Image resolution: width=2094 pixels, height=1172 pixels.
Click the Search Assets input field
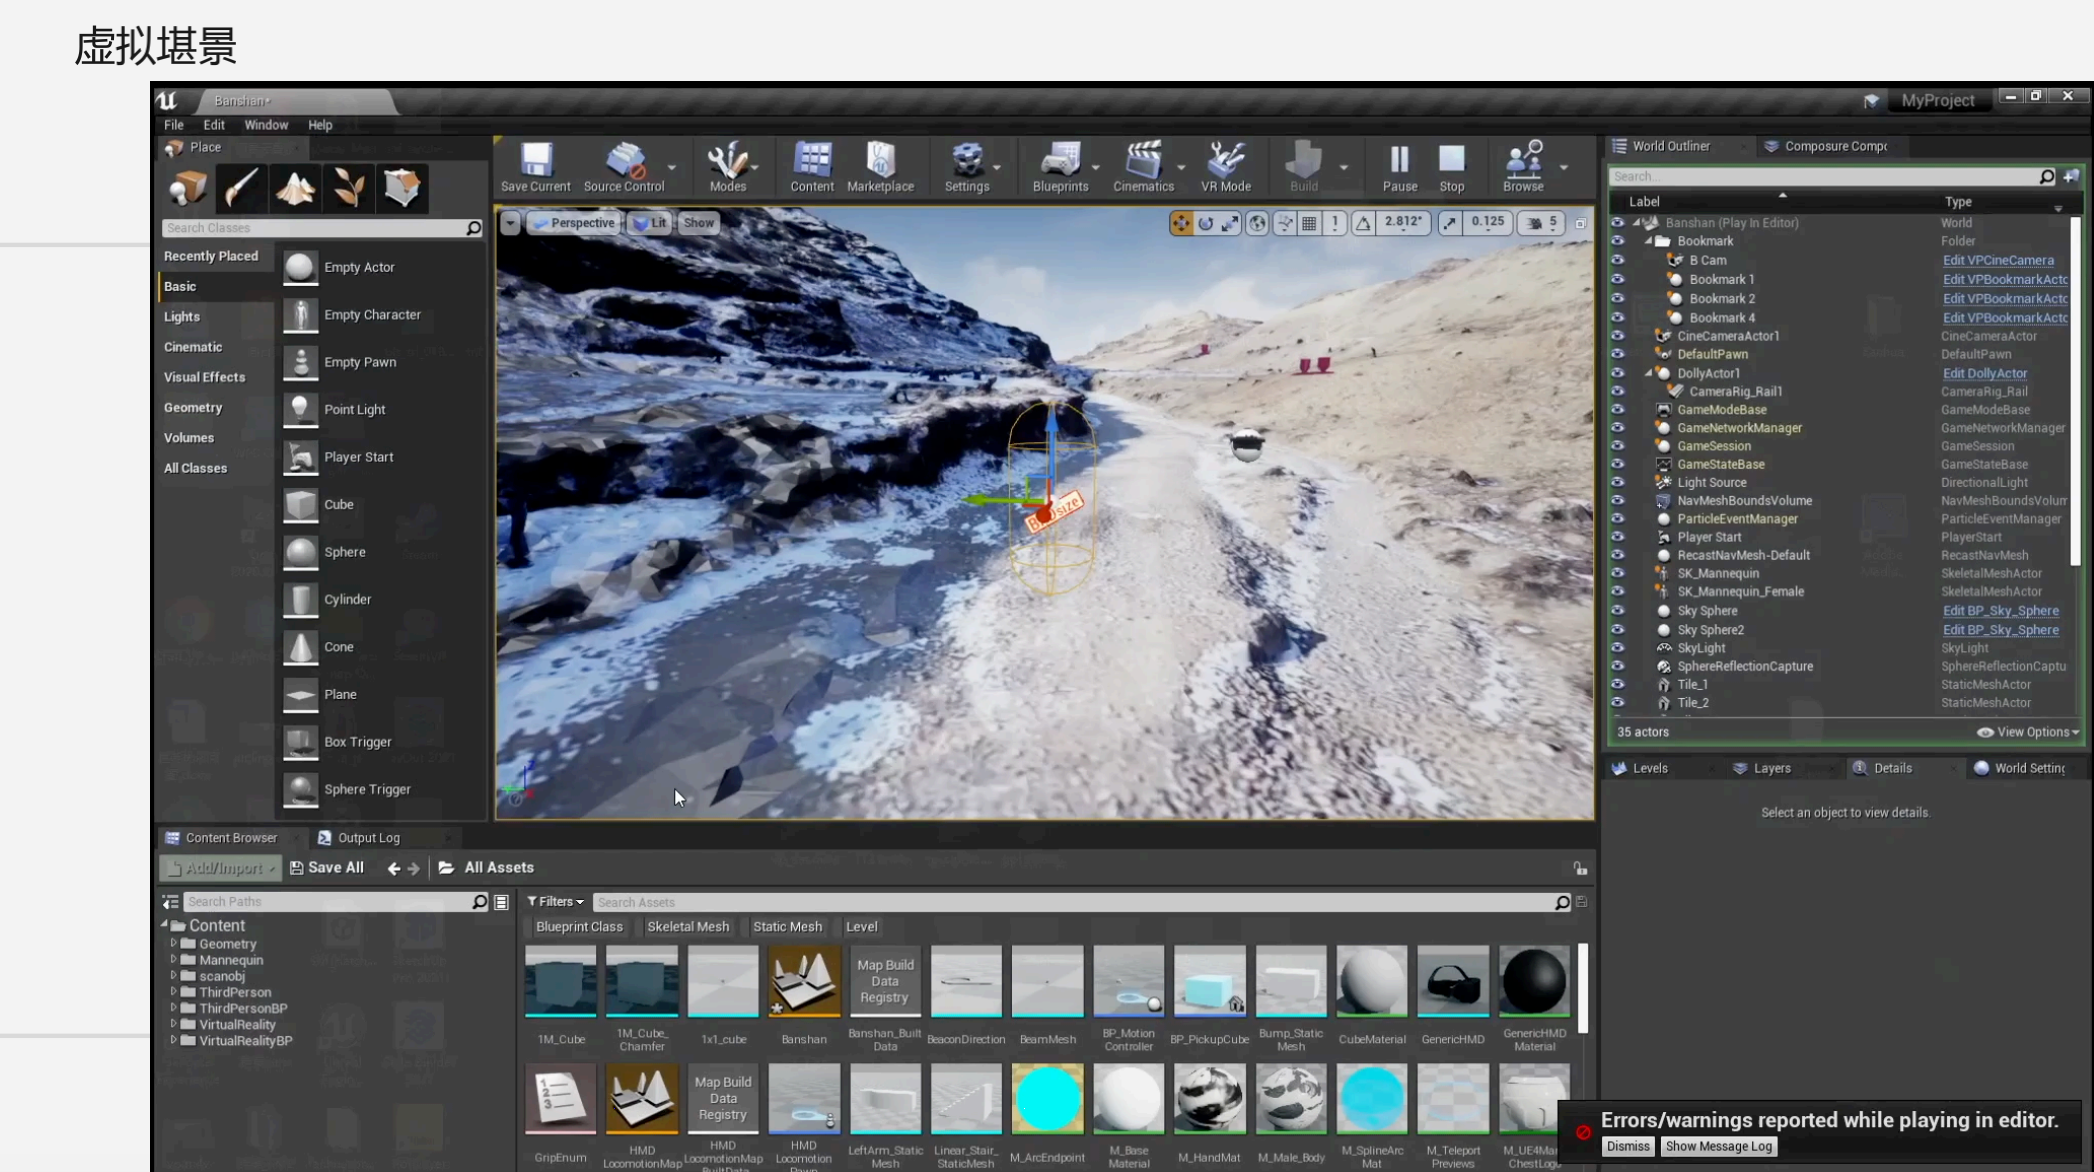1082,902
